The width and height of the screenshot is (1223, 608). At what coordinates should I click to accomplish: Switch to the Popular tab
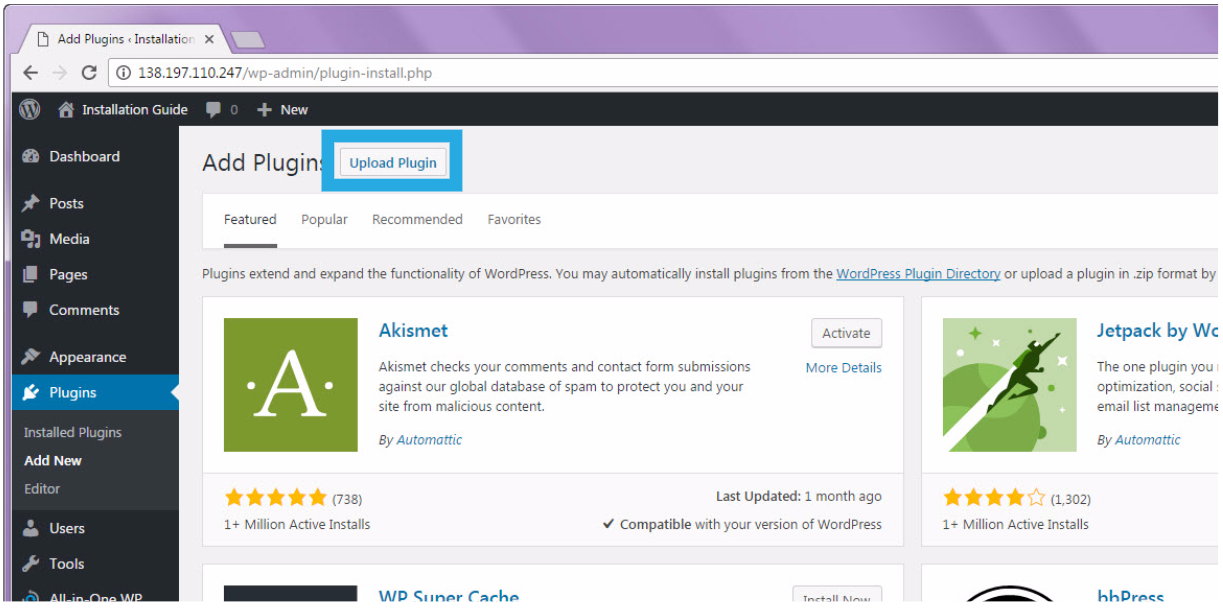pyautogui.click(x=324, y=220)
